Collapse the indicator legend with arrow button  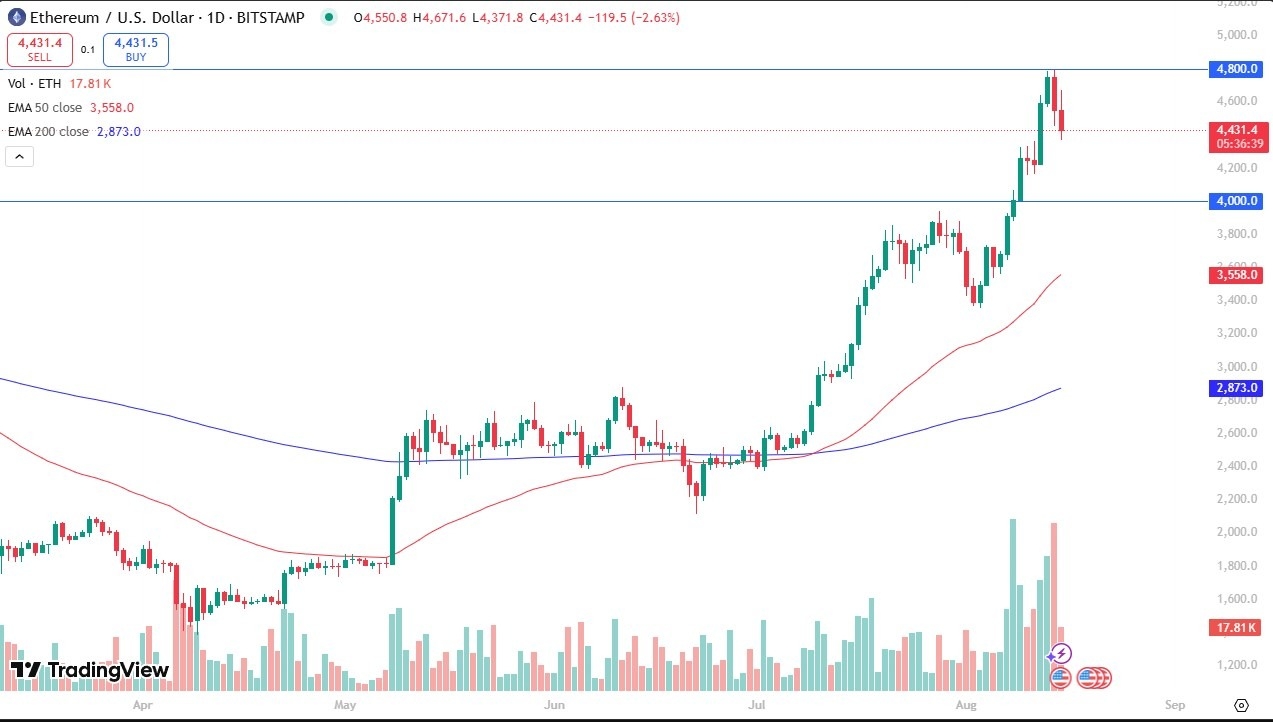click(20, 156)
